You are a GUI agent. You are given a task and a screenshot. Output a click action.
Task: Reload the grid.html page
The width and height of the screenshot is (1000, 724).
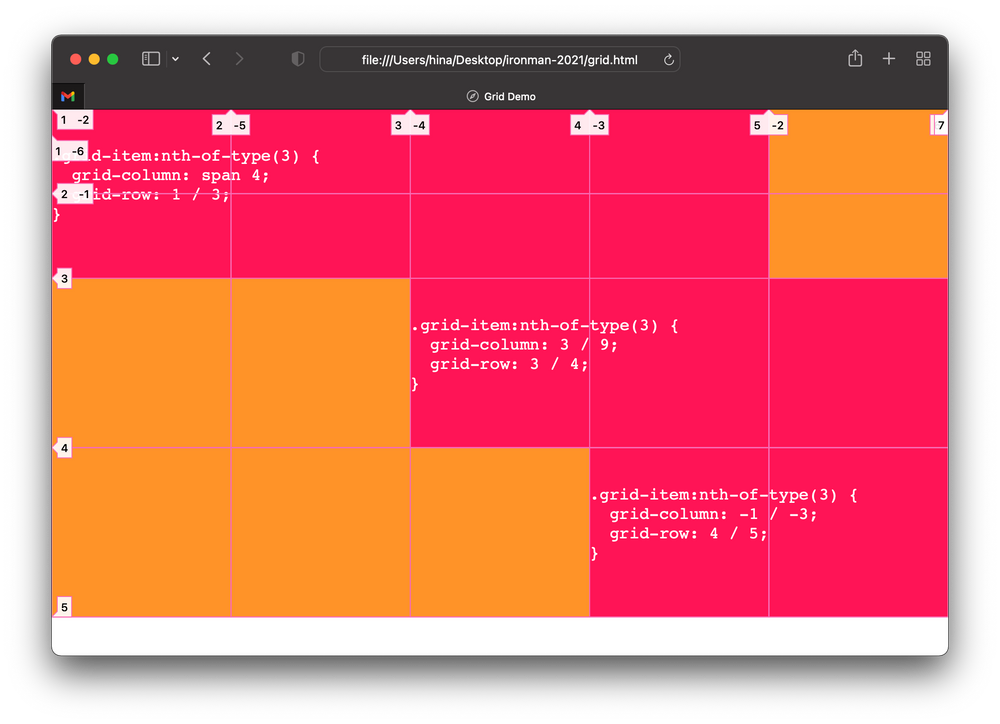[669, 58]
